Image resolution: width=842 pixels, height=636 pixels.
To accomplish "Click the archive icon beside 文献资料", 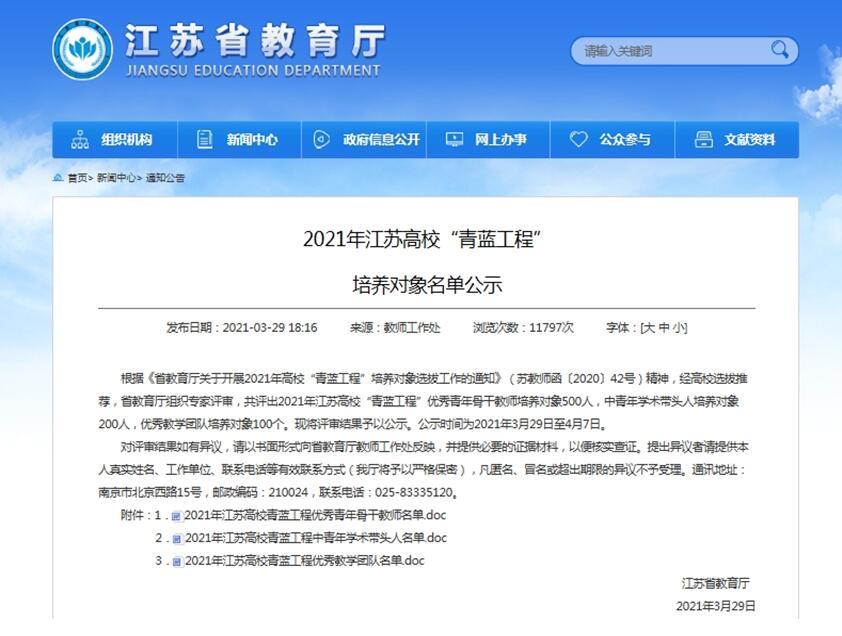I will pos(704,140).
